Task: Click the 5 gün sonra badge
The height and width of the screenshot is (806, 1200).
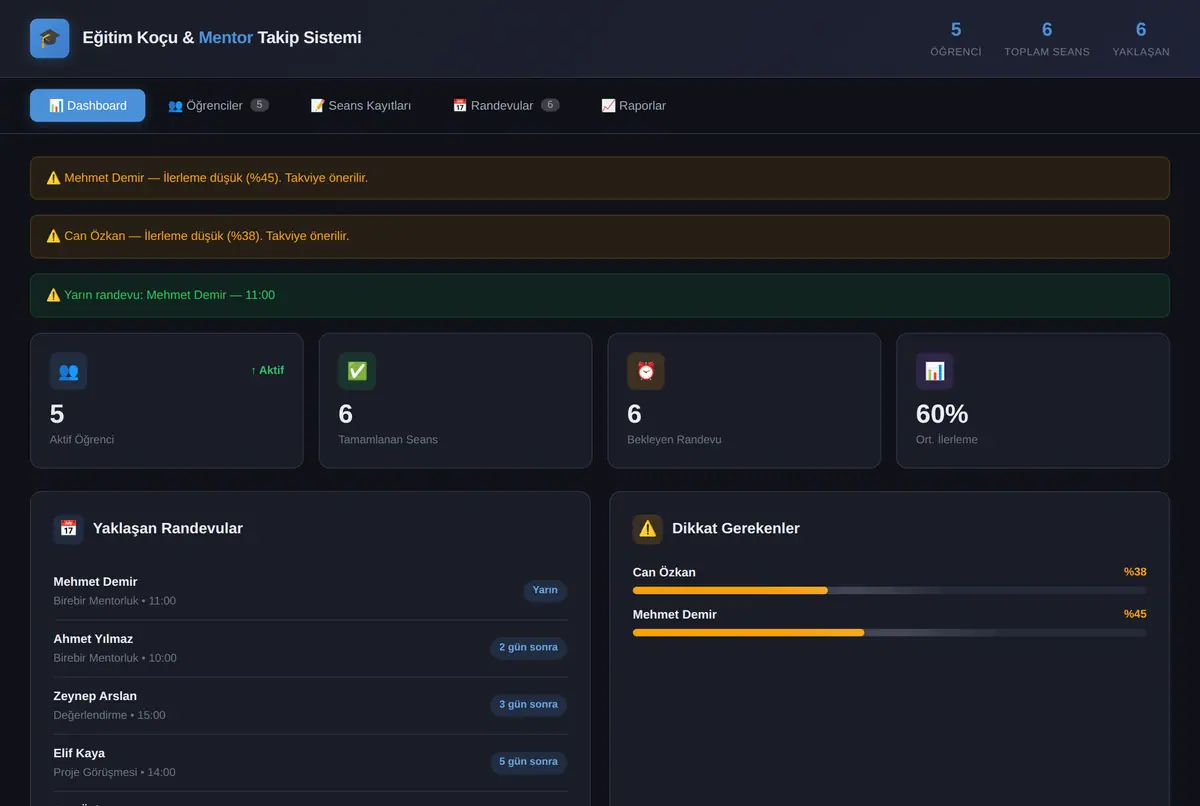Action: (x=529, y=762)
